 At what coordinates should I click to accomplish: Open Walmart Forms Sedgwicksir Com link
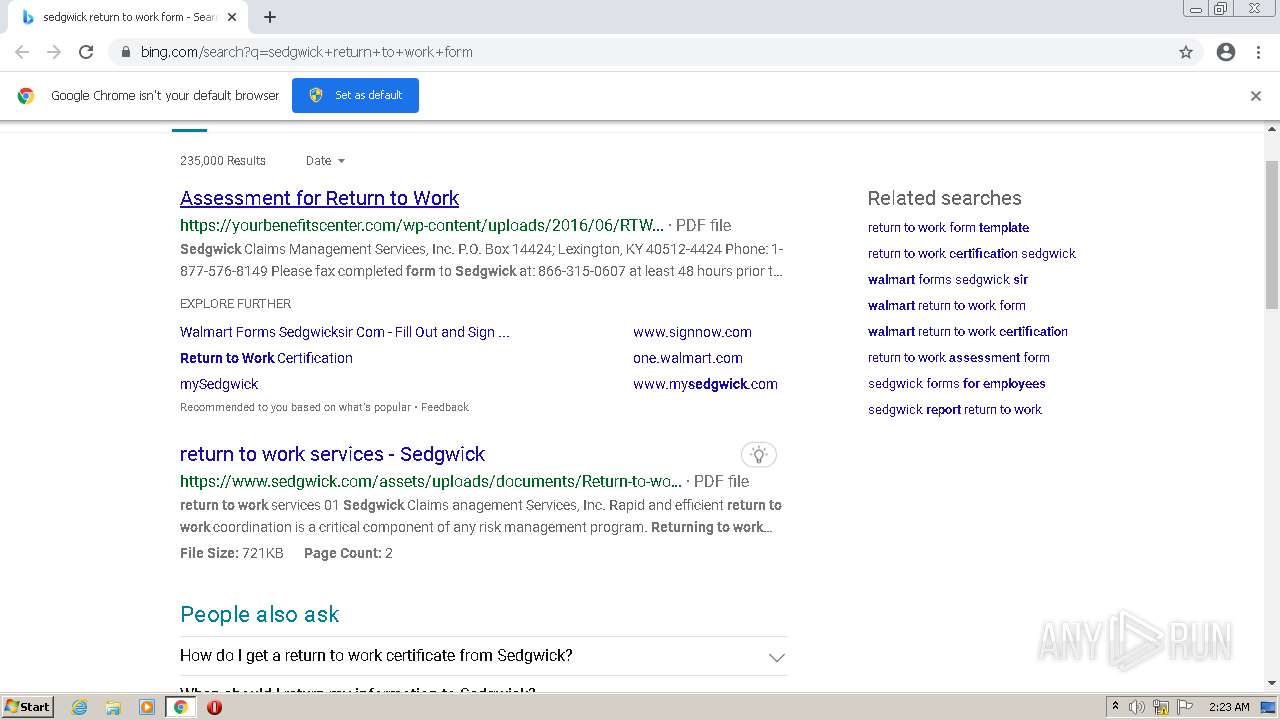[x=345, y=332]
